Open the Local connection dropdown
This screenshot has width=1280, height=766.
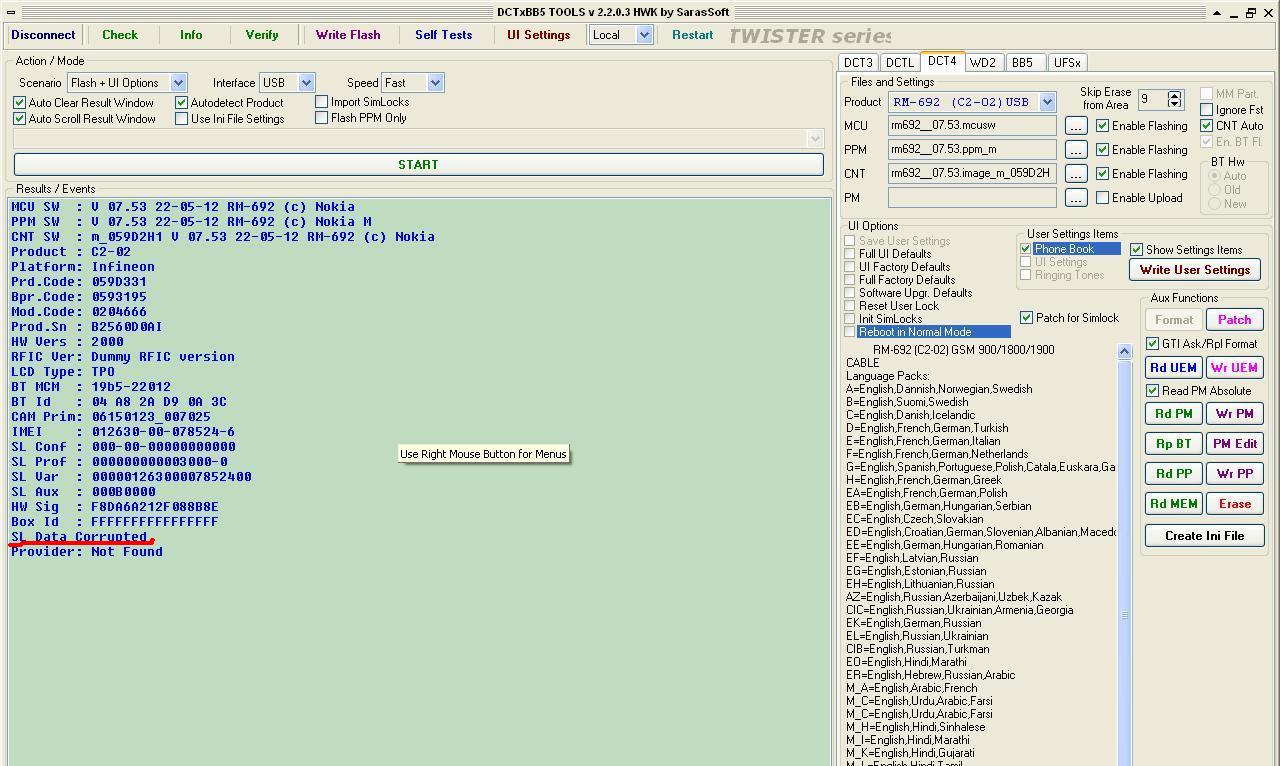click(x=621, y=35)
